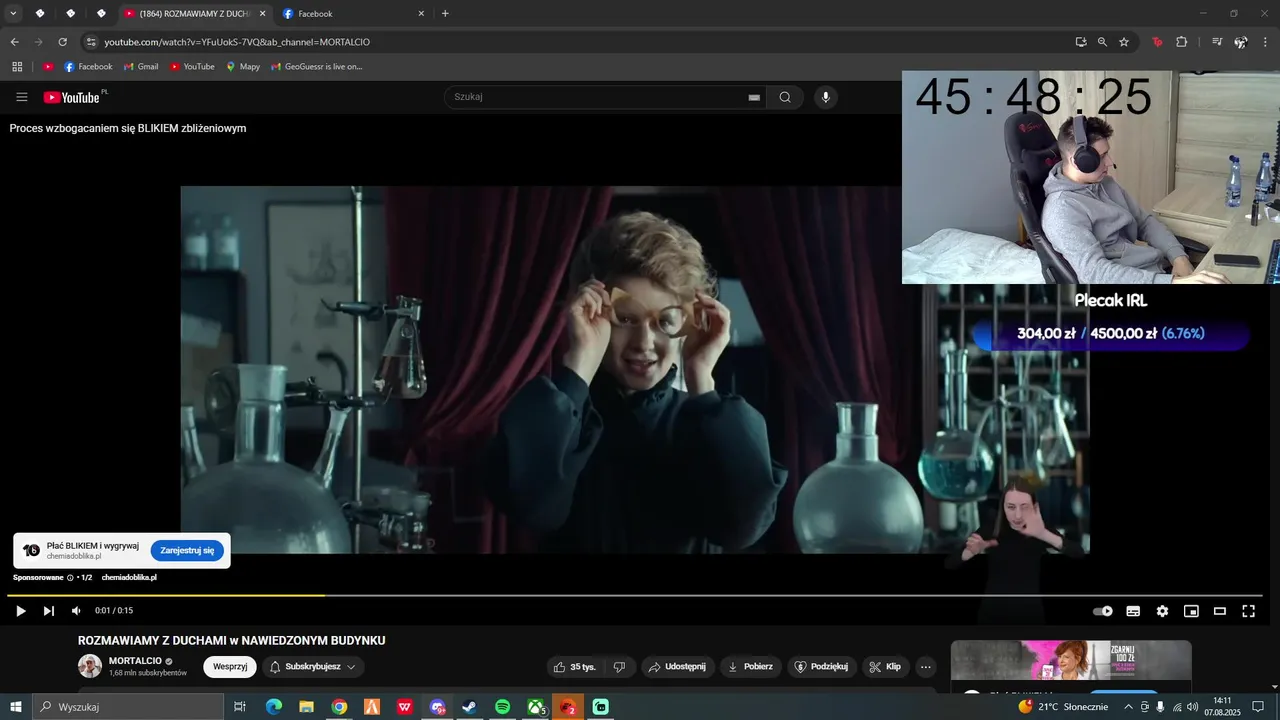Open the tab search dropdown arrow
Screen dimensions: 1280x720
pyautogui.click(x=13, y=14)
